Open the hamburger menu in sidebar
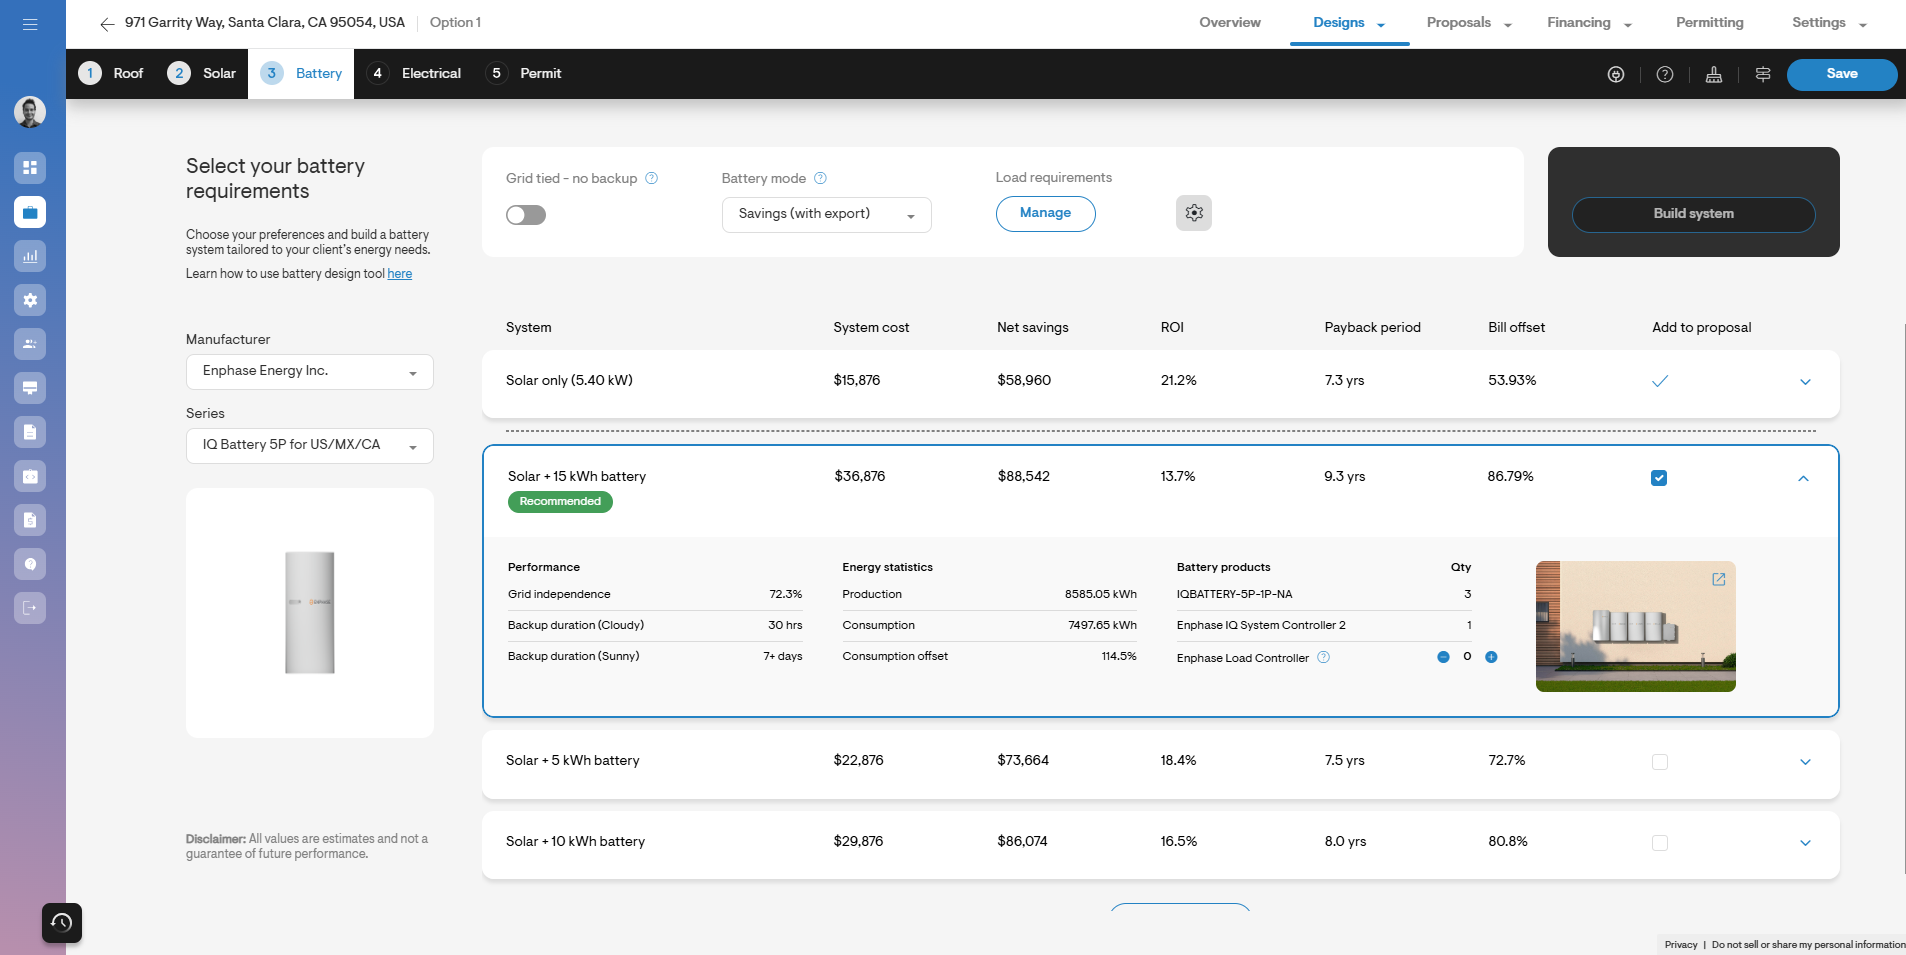1906x955 pixels. [x=30, y=24]
